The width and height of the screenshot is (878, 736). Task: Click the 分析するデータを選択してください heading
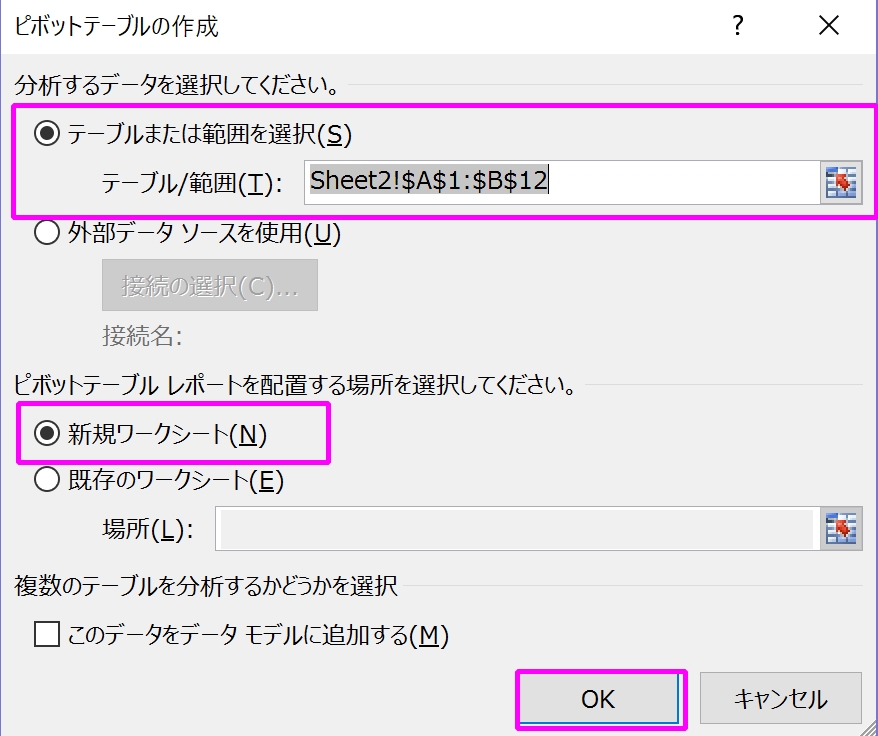pos(176,86)
